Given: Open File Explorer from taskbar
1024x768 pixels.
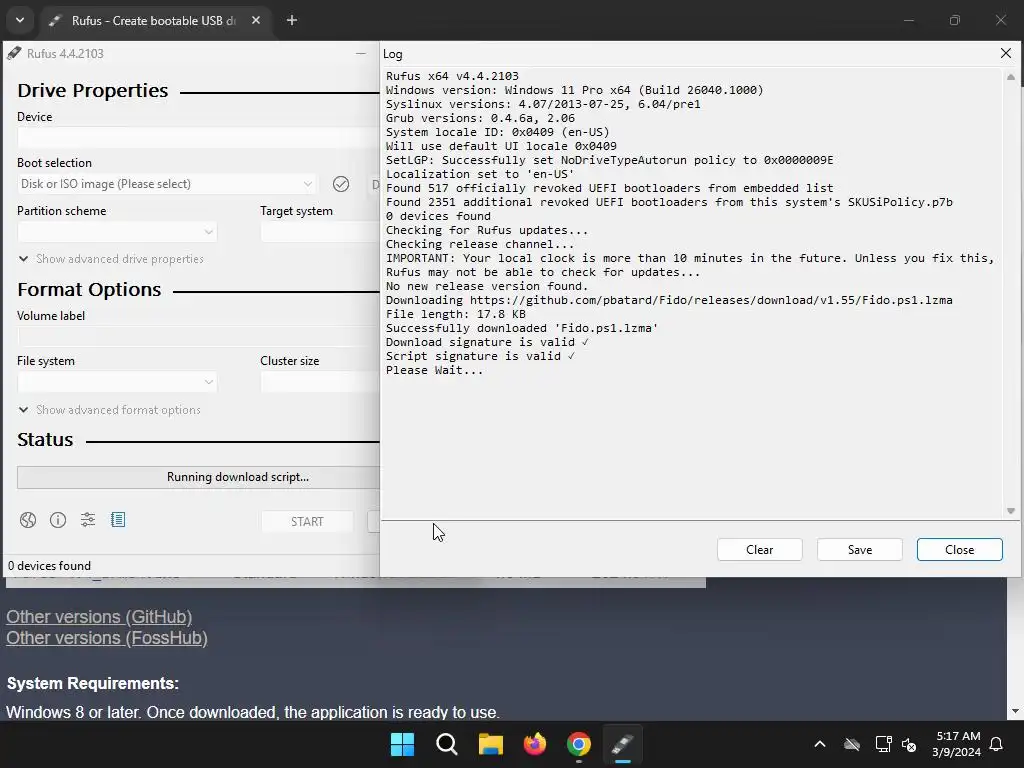Looking at the screenshot, I should pos(490,744).
